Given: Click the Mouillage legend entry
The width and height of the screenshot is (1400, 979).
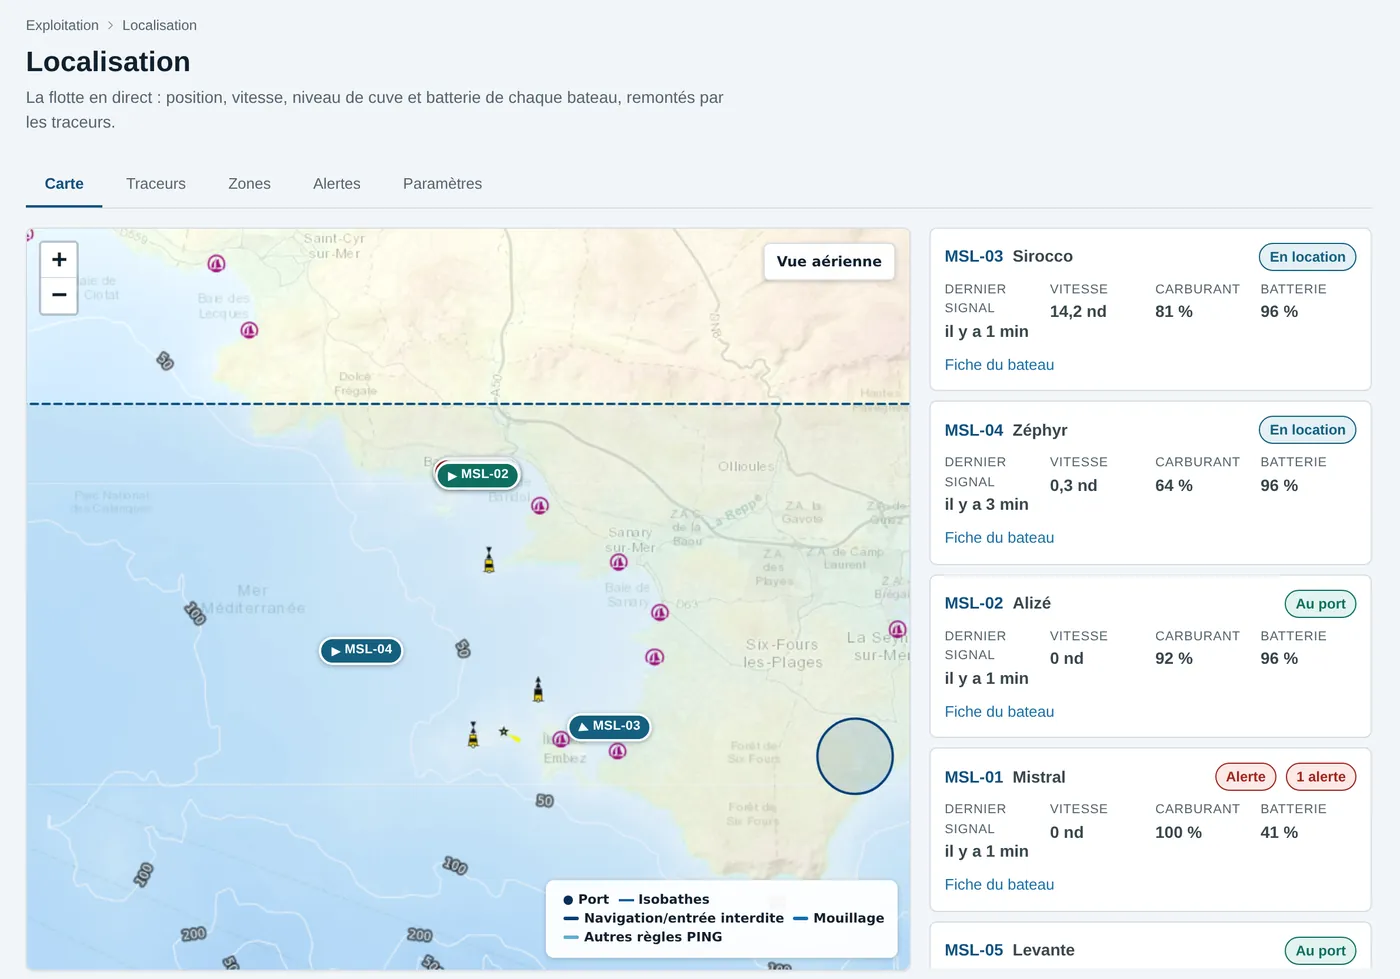Looking at the screenshot, I should tap(839, 918).
